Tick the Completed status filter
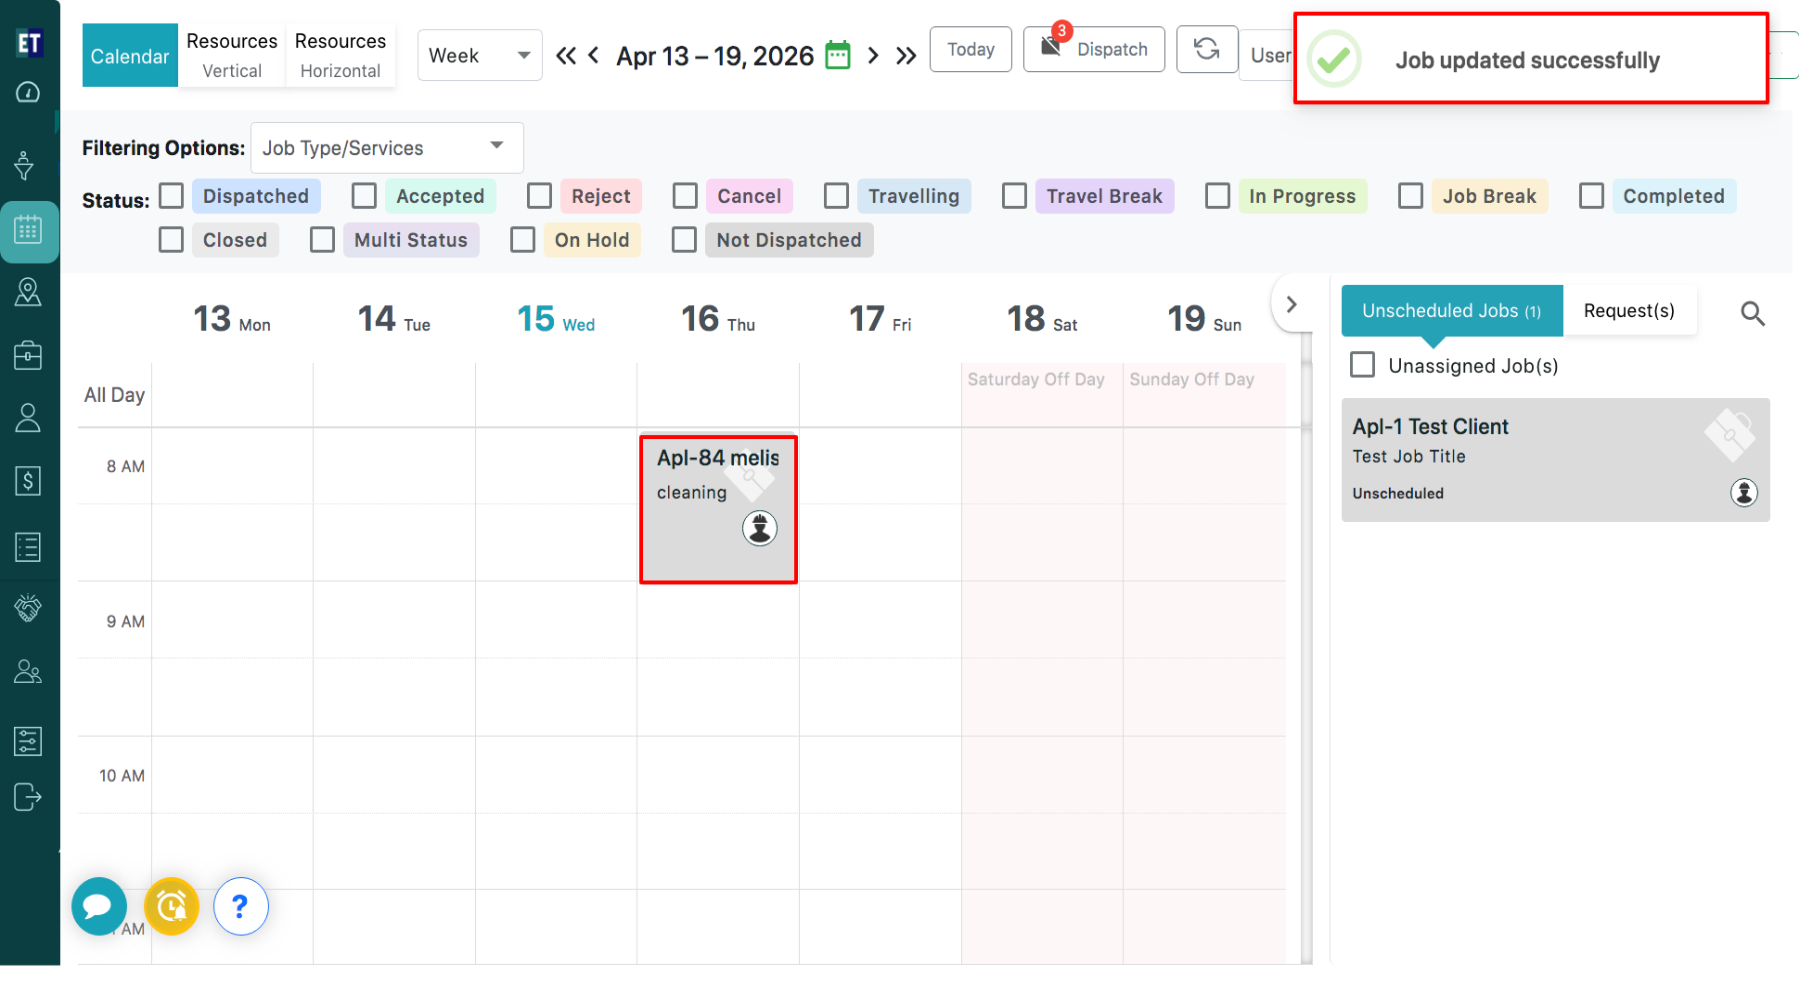This screenshot has width=1800, height=1000. pyautogui.click(x=1591, y=196)
